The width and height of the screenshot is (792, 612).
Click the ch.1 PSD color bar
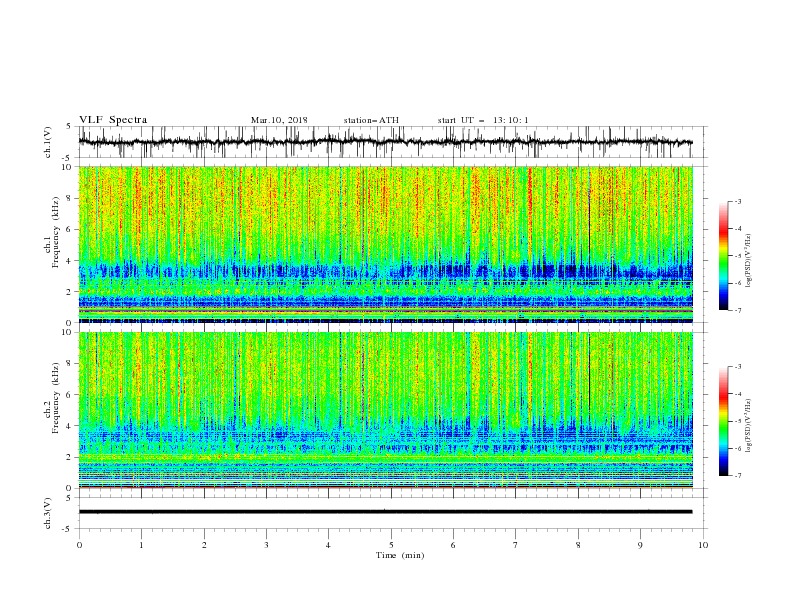724,256
